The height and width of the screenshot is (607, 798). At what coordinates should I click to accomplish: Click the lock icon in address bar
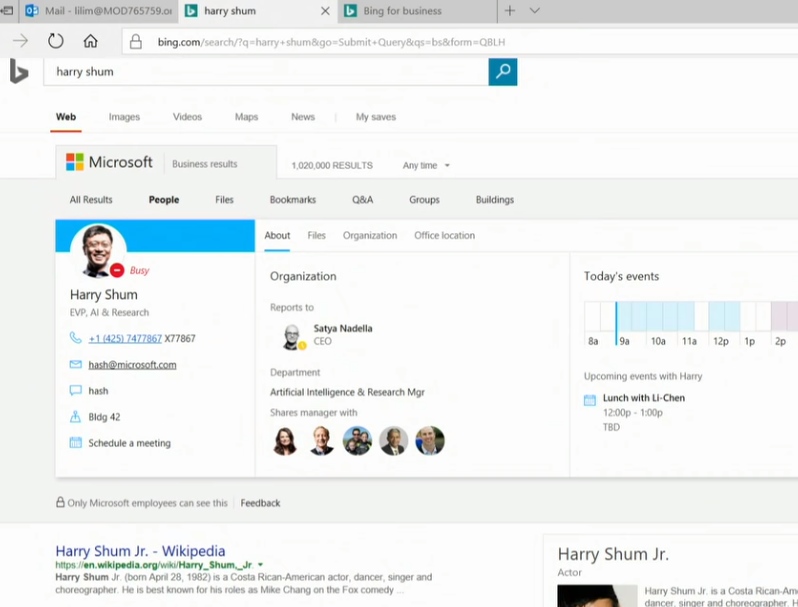click(x=136, y=42)
